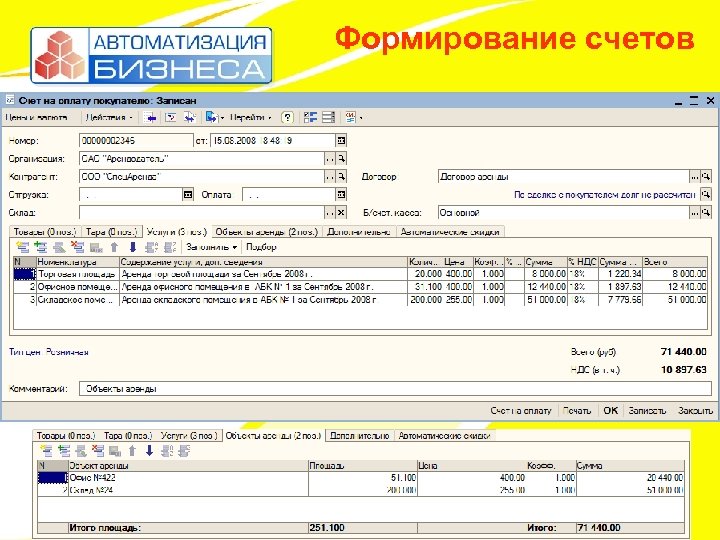Image resolution: width=720 pixels, height=540 pixels.
Task: Click the Подбор button
Action: pos(261,247)
